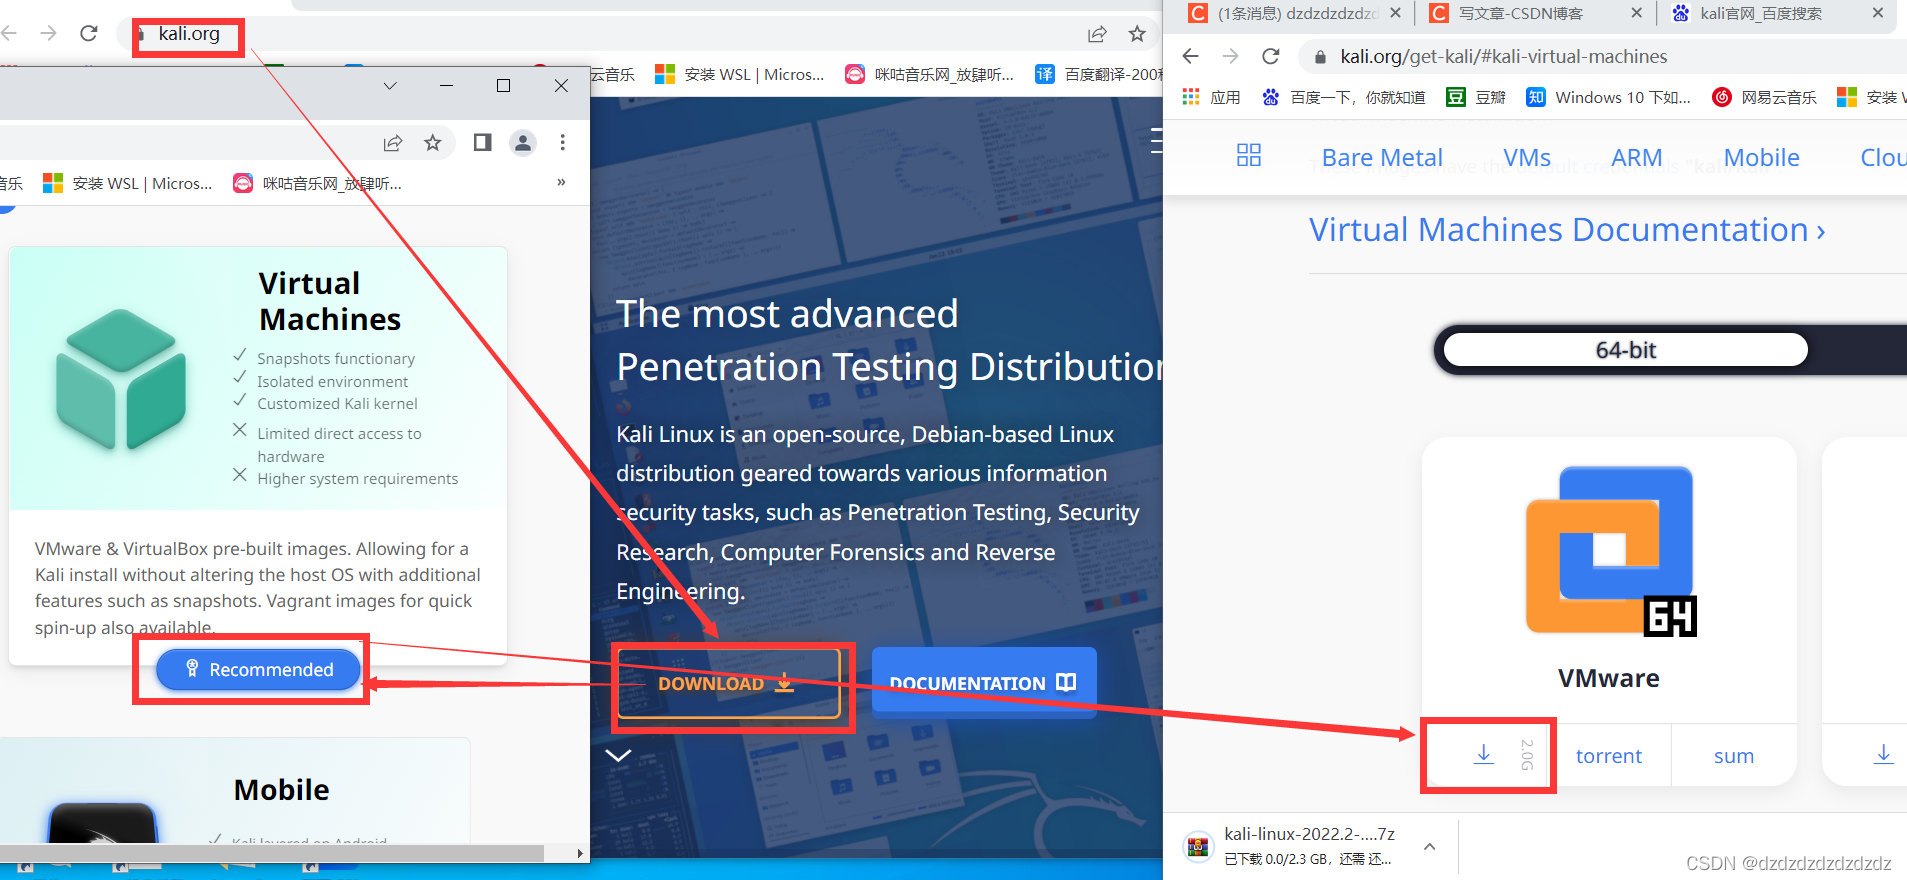Click the lock icon beside kali.org/get-kali

[1320, 57]
